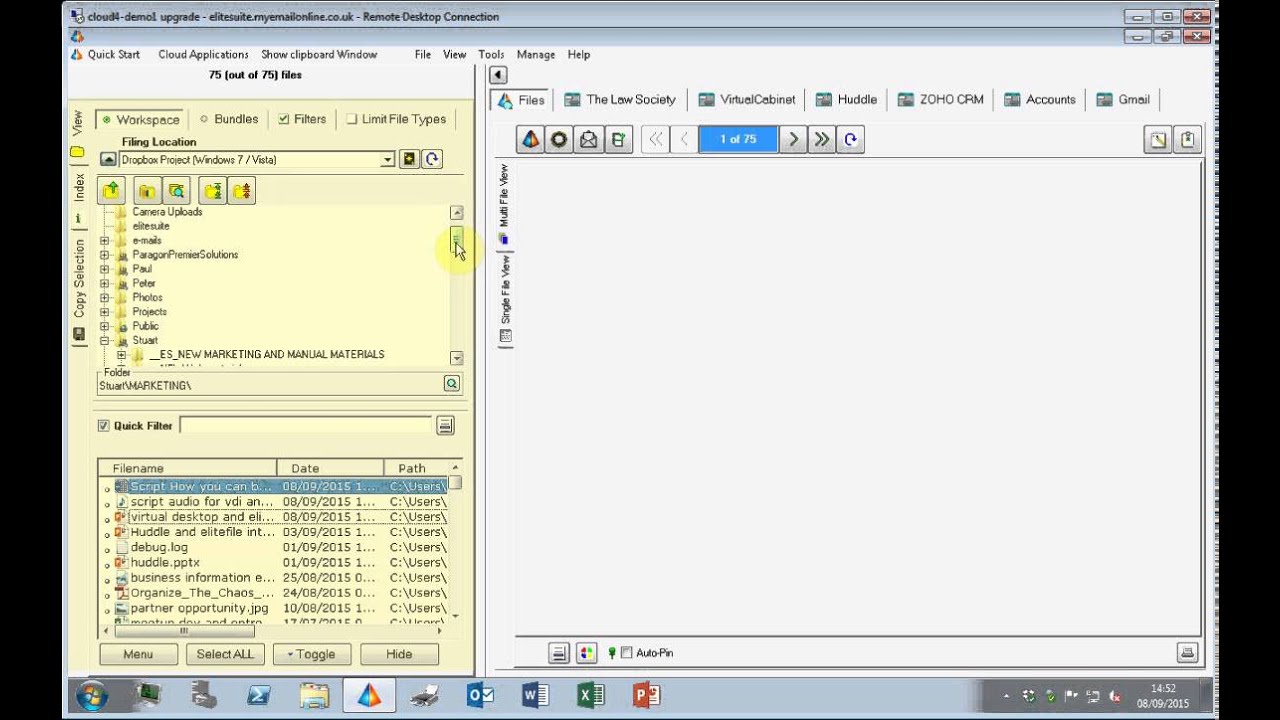Image resolution: width=1280 pixels, height=720 pixels.
Task: Click collapse arrow left of Filing Location dropdown
Action: tap(108, 159)
